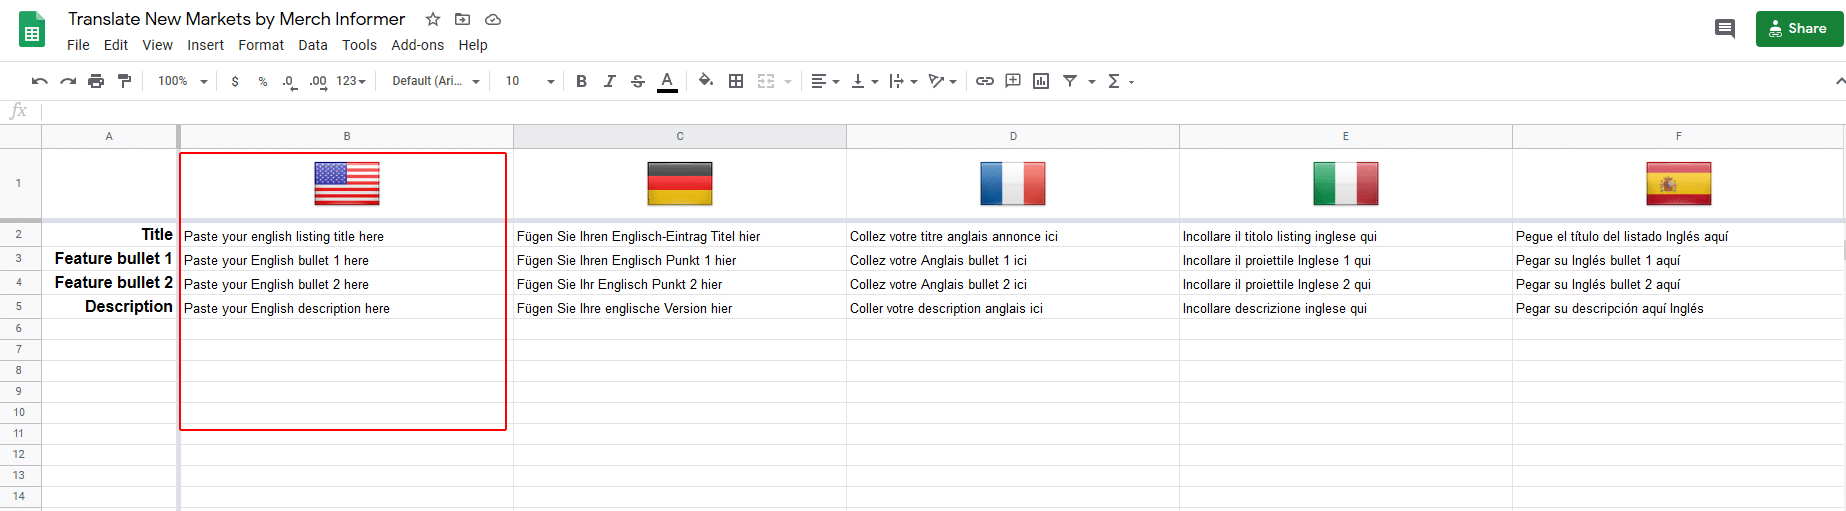
Task: Format as currency with the dollar icon
Action: pyautogui.click(x=235, y=81)
